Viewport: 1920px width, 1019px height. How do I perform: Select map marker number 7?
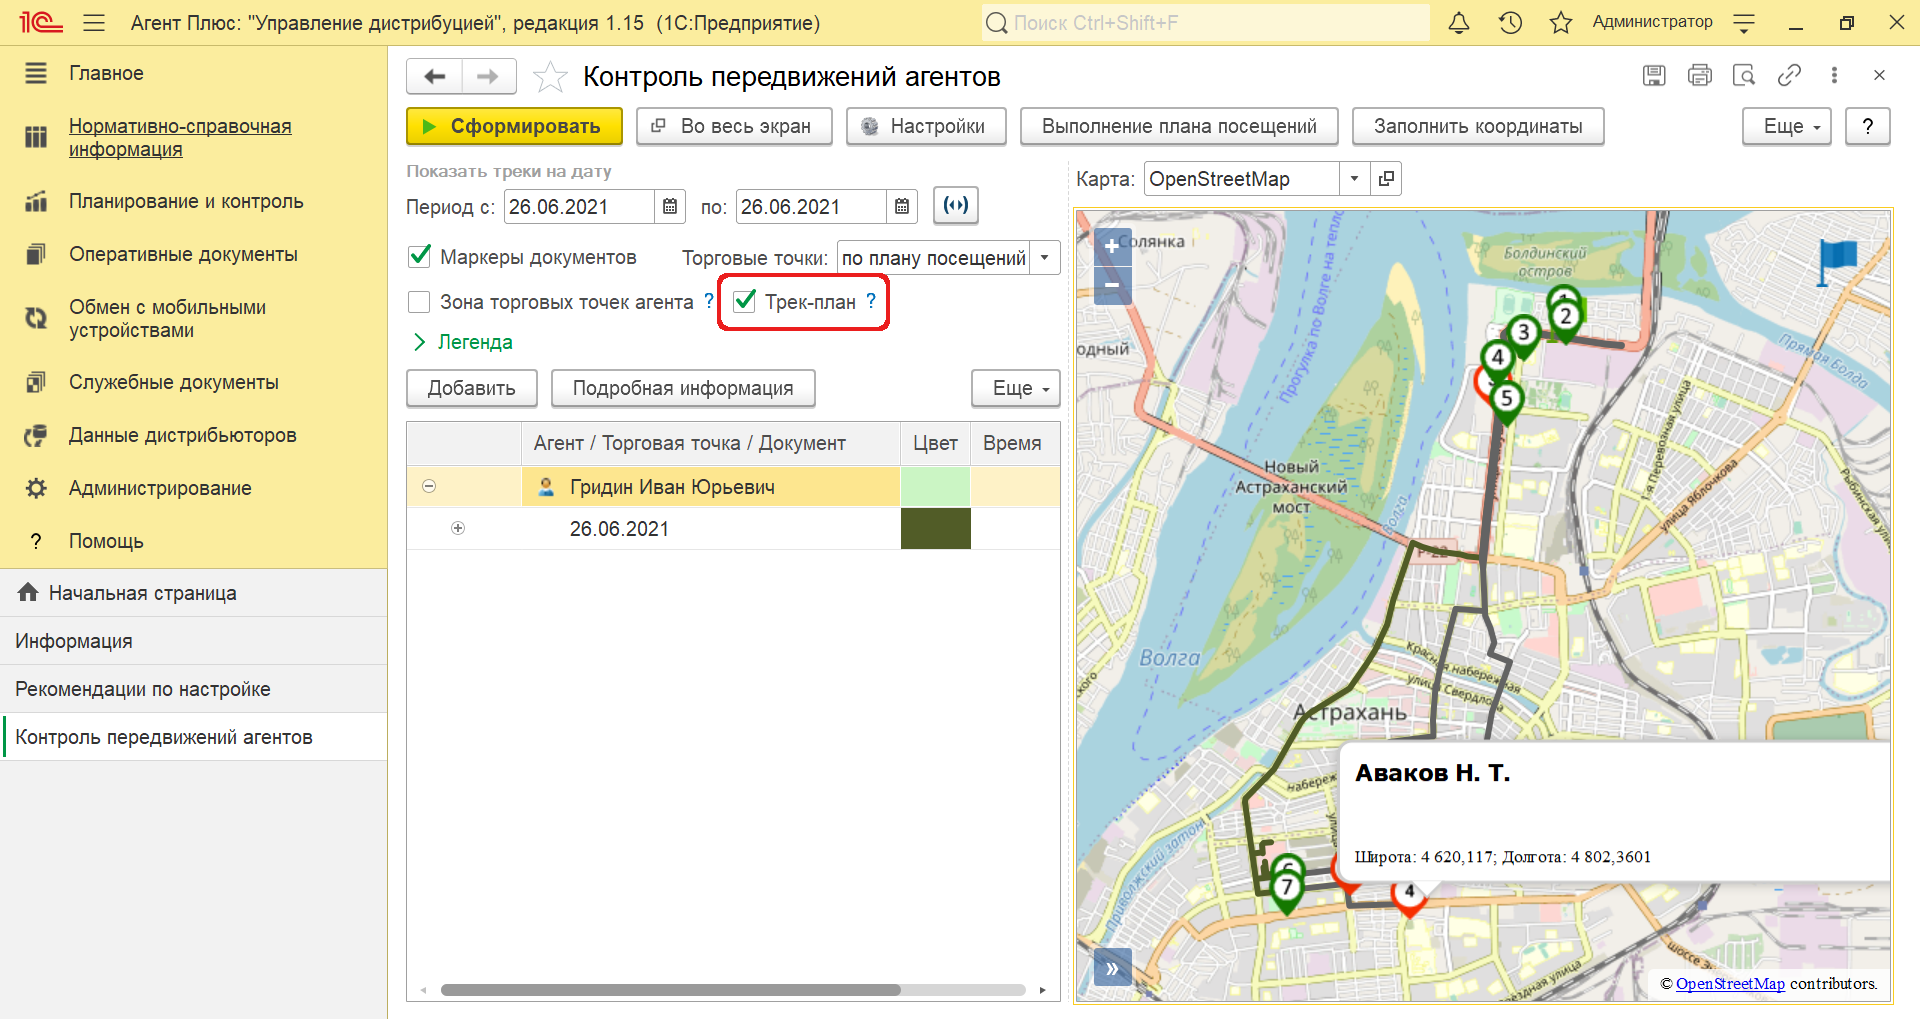point(1286,888)
